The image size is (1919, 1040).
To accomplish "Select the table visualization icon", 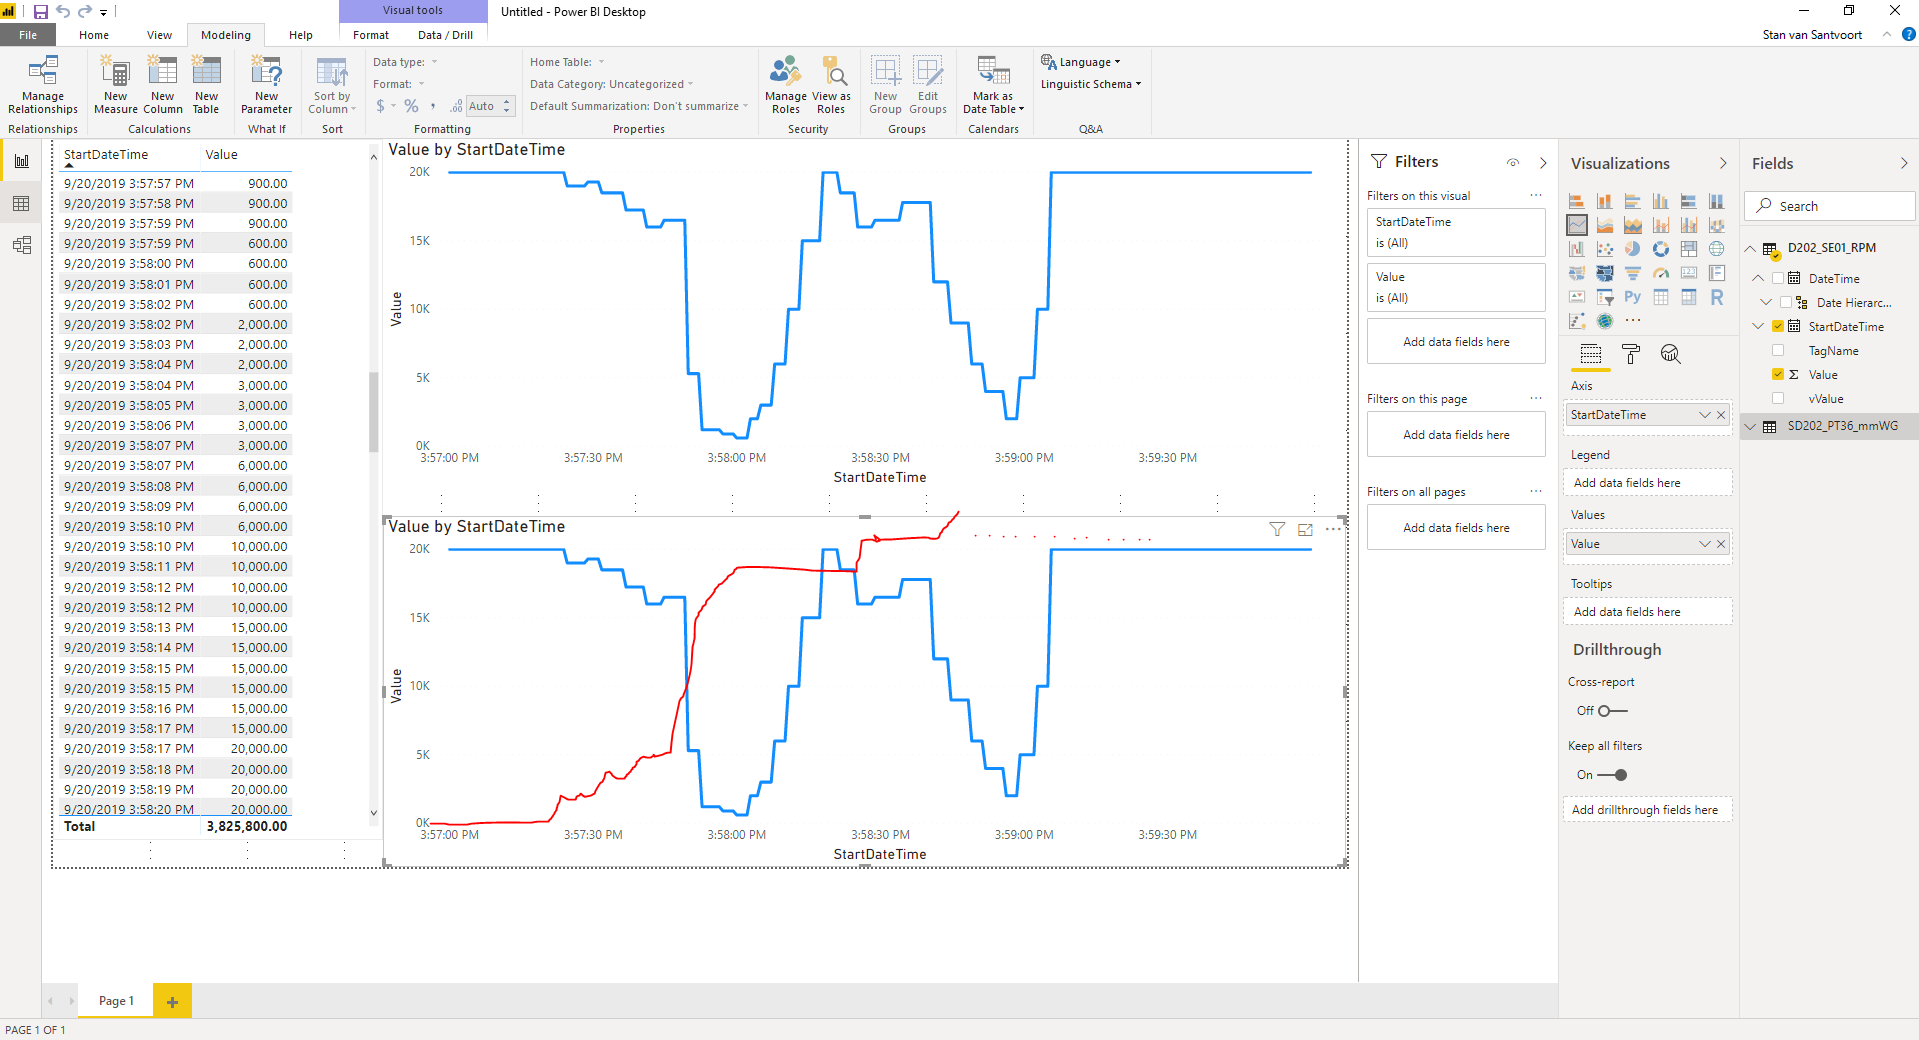I will tap(1661, 297).
